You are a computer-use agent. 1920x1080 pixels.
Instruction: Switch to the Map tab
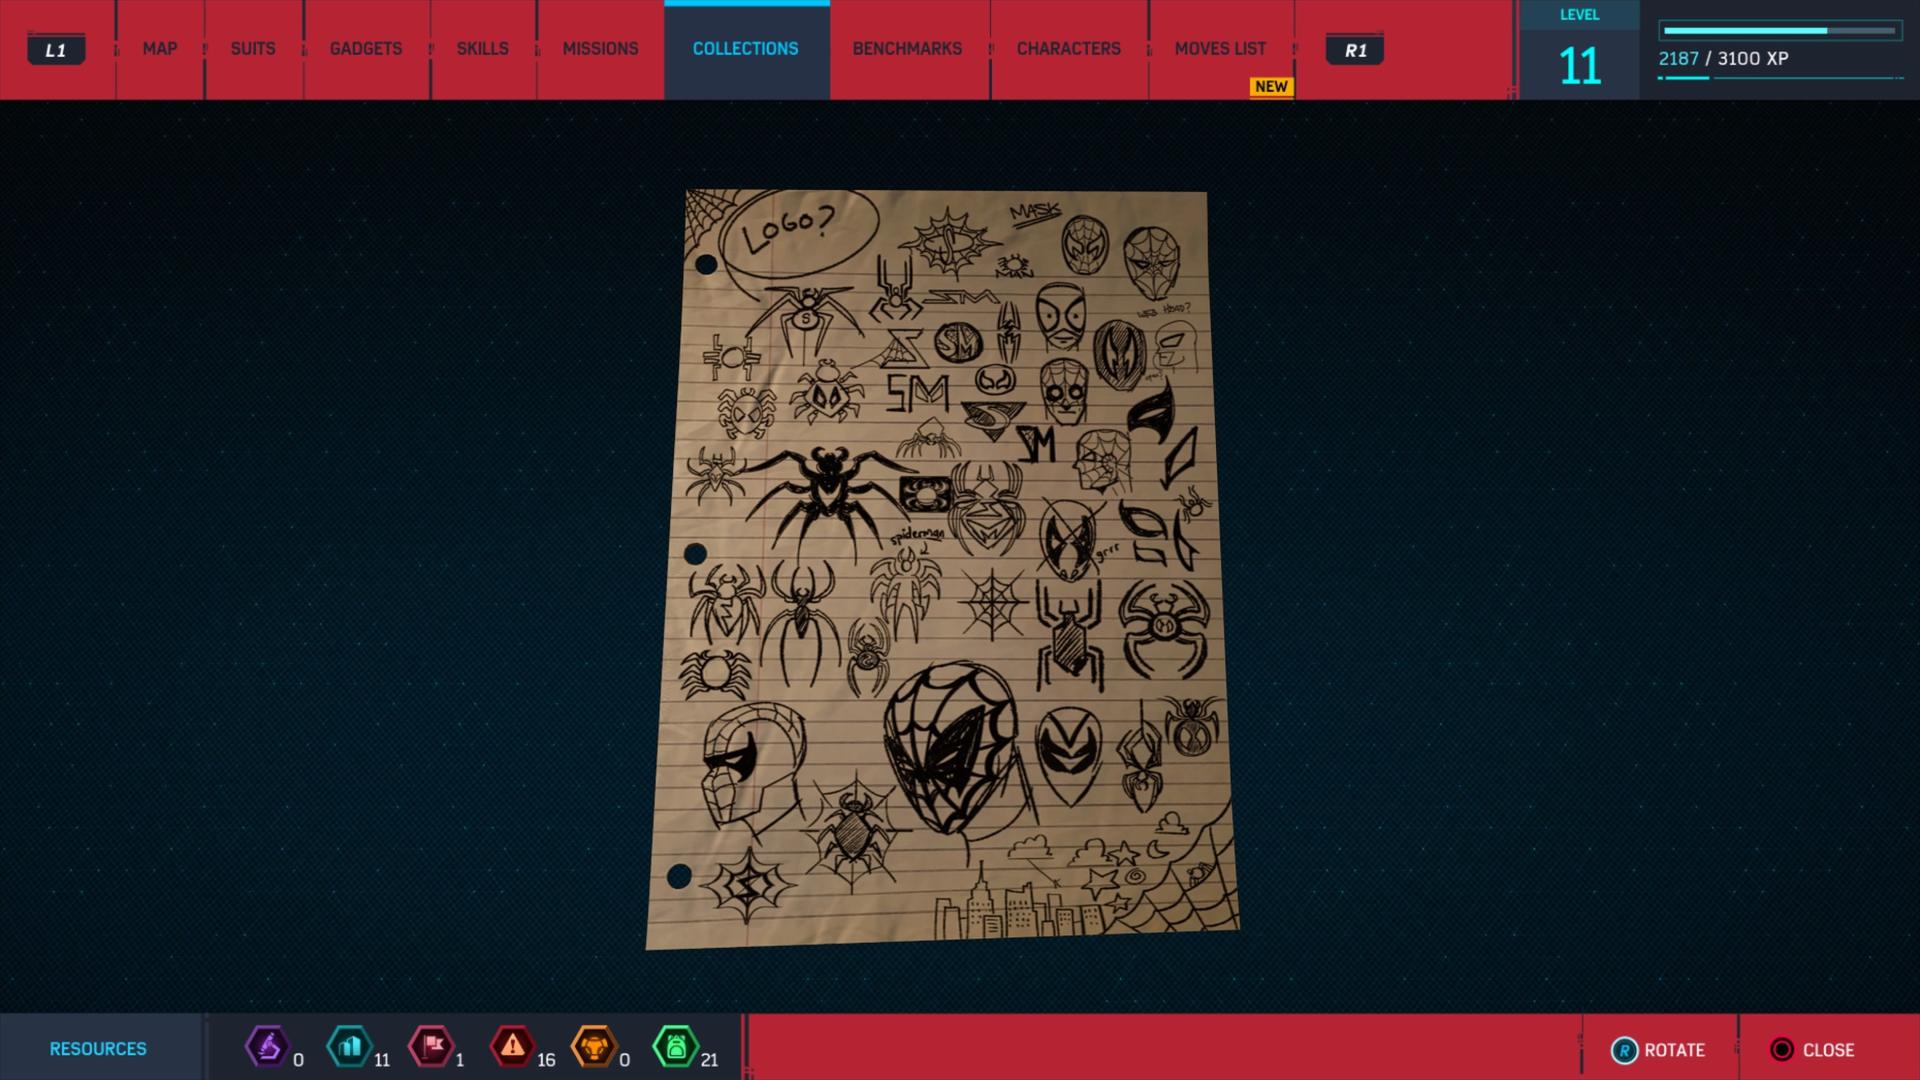coord(160,49)
